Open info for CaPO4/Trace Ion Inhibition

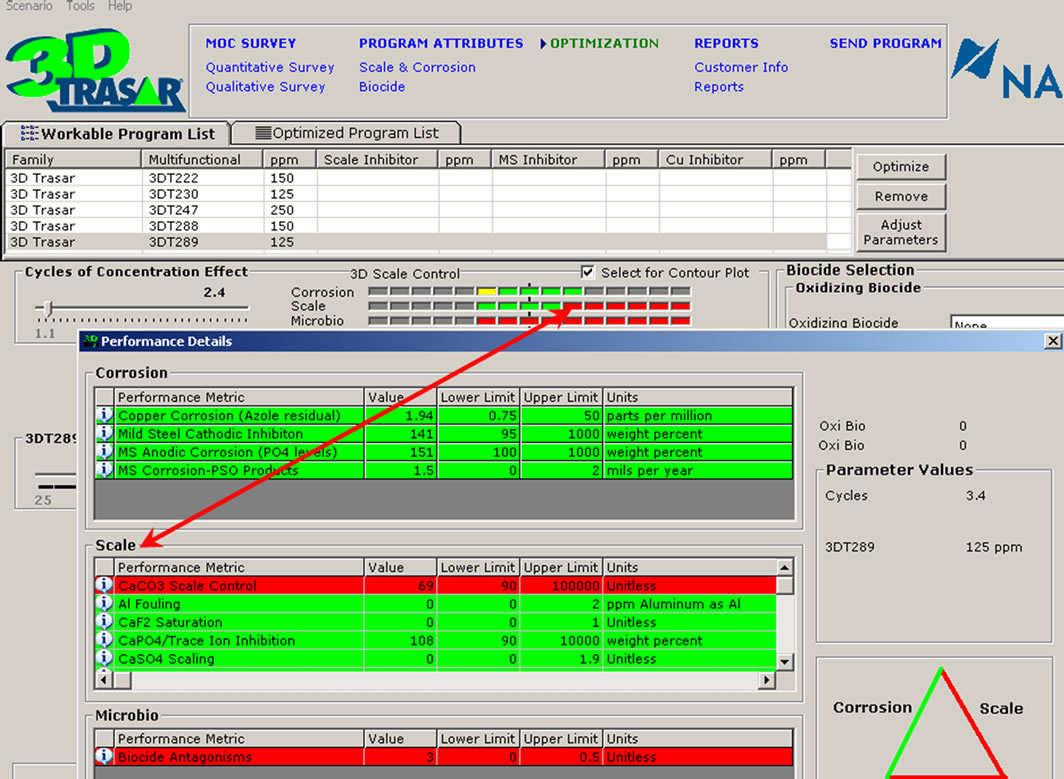point(104,640)
